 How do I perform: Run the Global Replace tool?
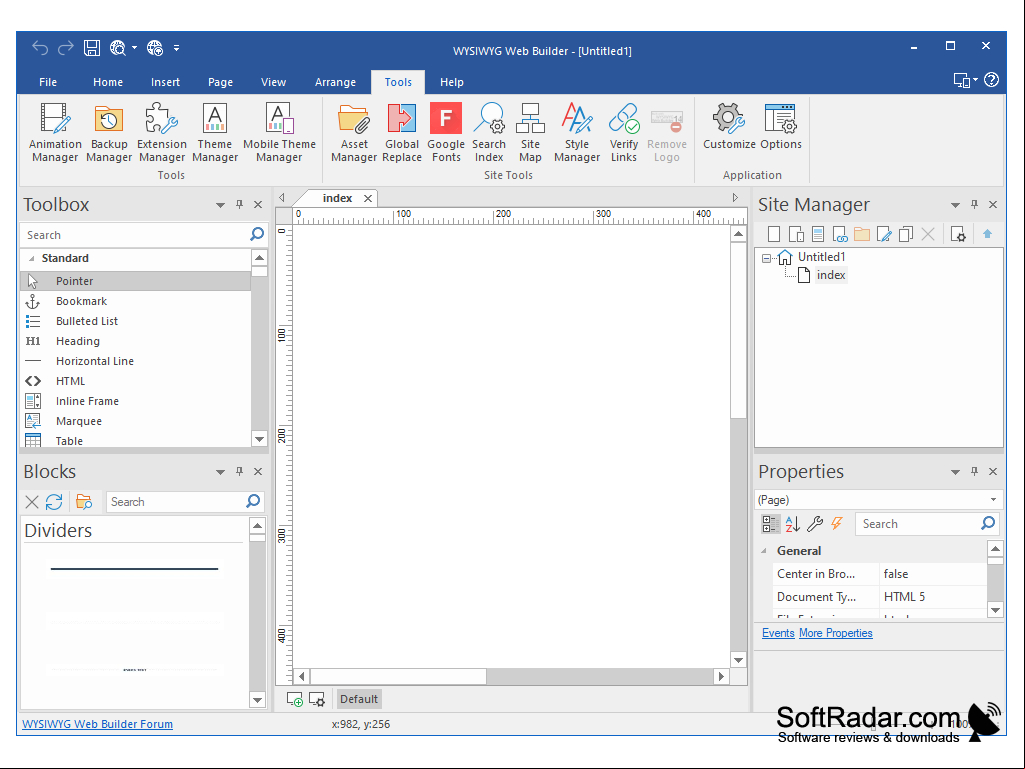(x=401, y=132)
